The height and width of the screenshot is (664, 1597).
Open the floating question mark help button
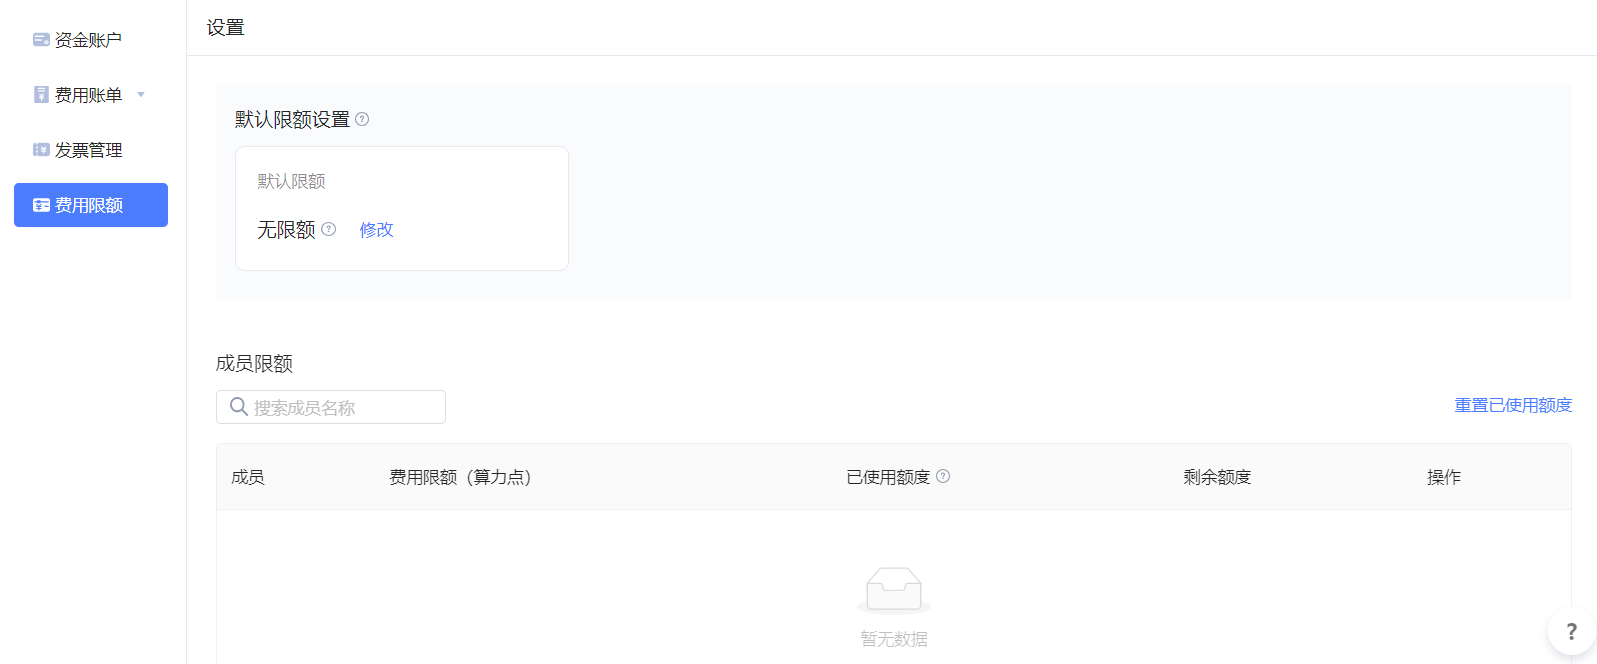(x=1571, y=631)
